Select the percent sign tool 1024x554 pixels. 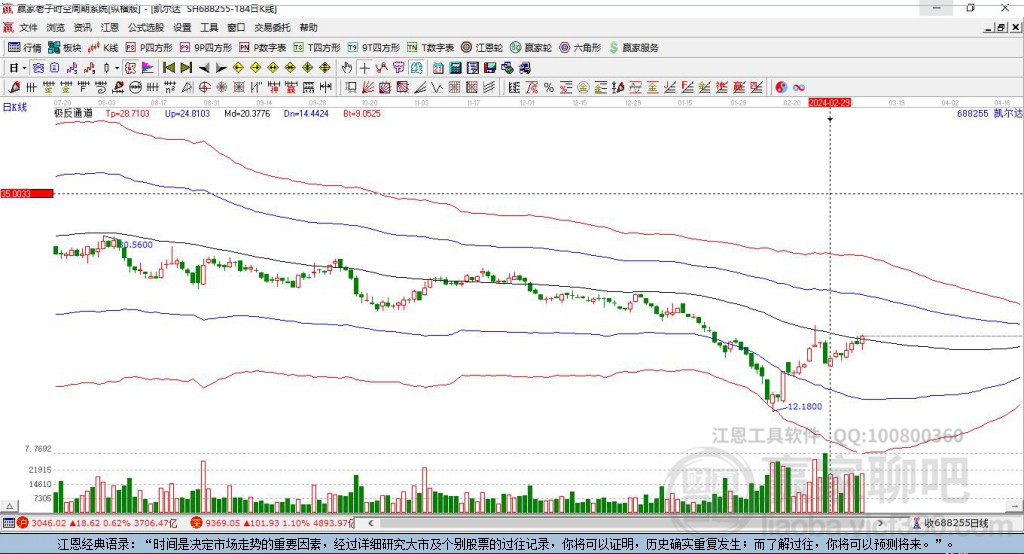(549, 88)
